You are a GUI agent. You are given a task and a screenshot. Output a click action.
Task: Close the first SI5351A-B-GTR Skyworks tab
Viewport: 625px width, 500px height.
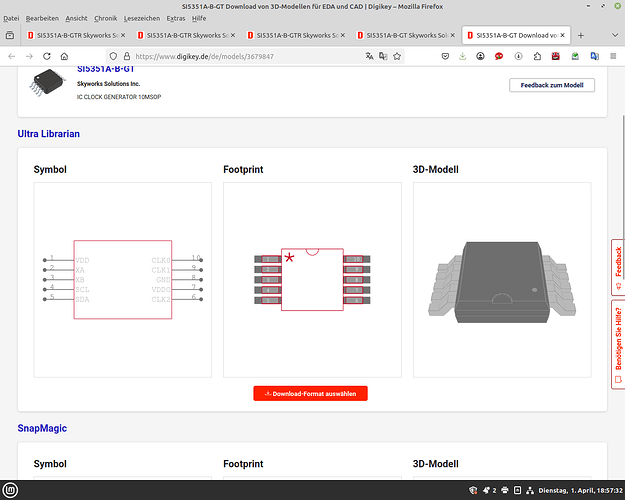tap(123, 35)
